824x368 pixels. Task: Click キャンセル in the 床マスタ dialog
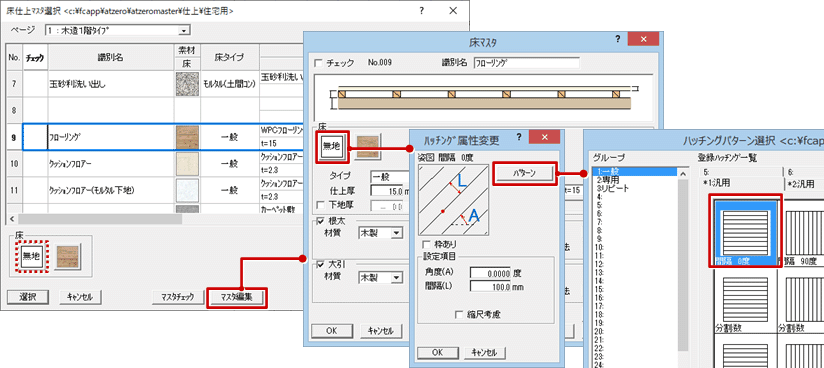click(380, 331)
